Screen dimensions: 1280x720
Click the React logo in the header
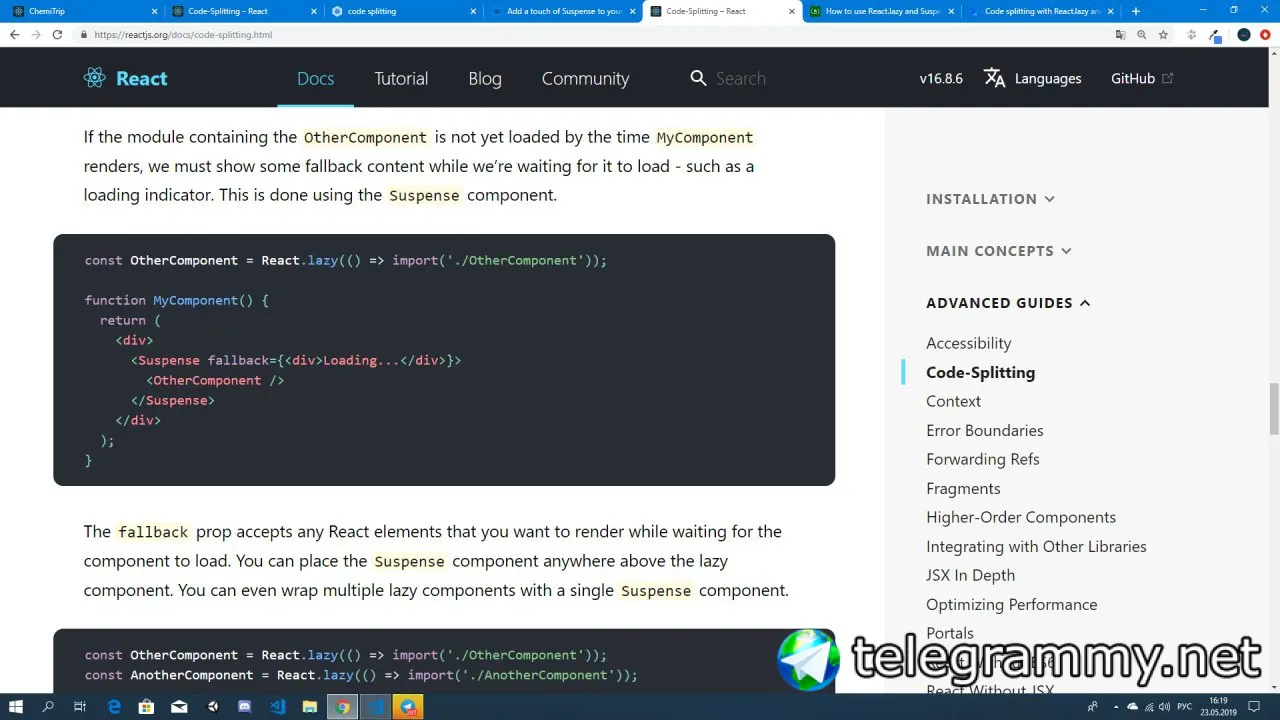[x=126, y=78]
